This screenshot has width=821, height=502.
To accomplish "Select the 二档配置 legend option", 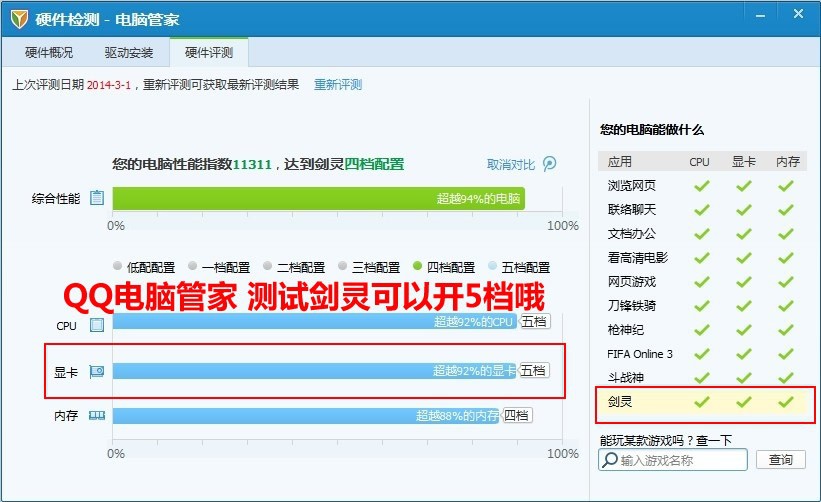I will click(294, 267).
